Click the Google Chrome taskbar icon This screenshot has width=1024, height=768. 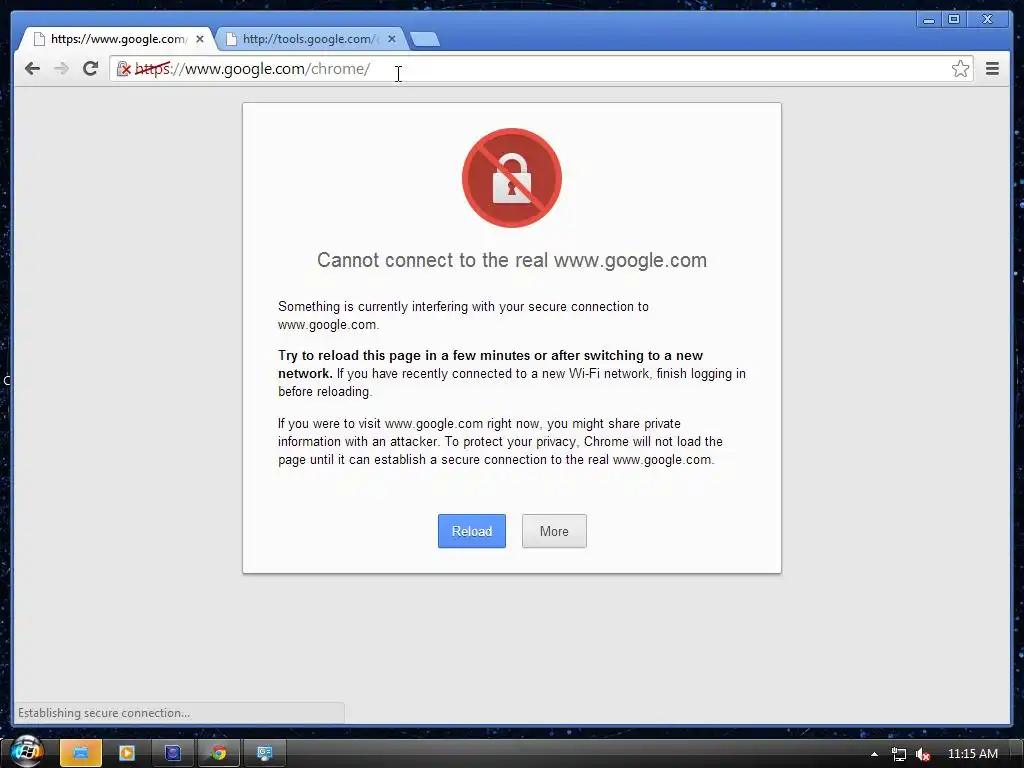tap(219, 753)
